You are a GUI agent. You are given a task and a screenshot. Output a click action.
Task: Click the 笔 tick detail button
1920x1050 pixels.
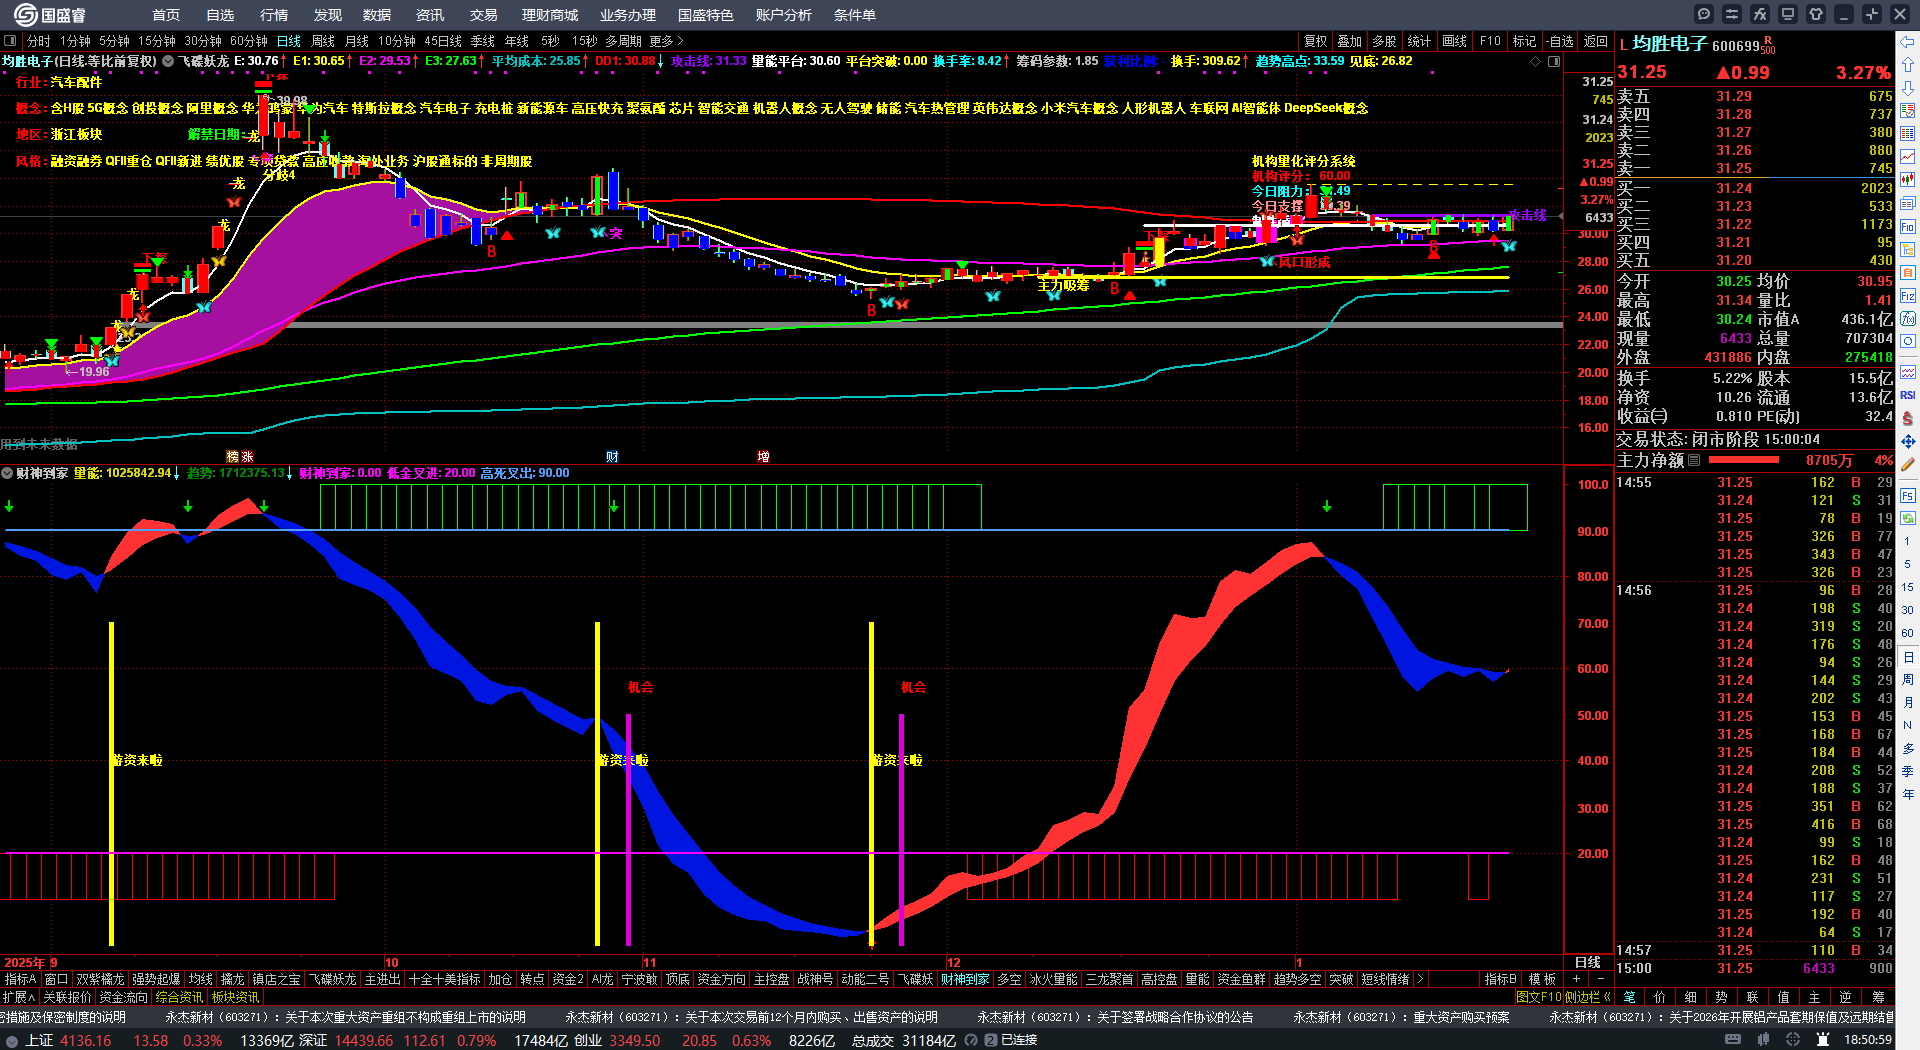click(1630, 997)
